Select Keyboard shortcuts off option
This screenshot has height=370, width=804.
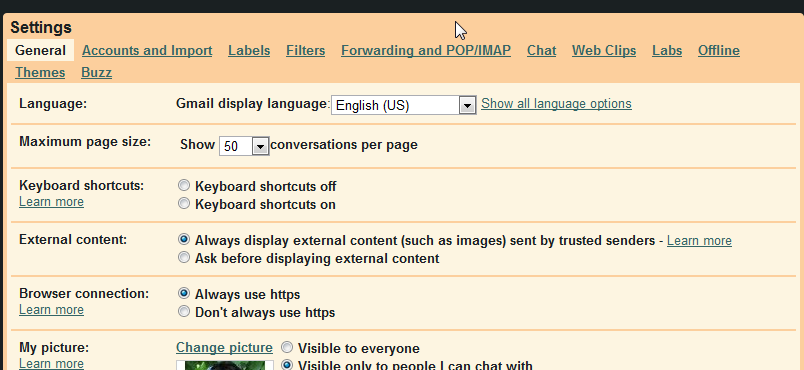[x=184, y=185]
